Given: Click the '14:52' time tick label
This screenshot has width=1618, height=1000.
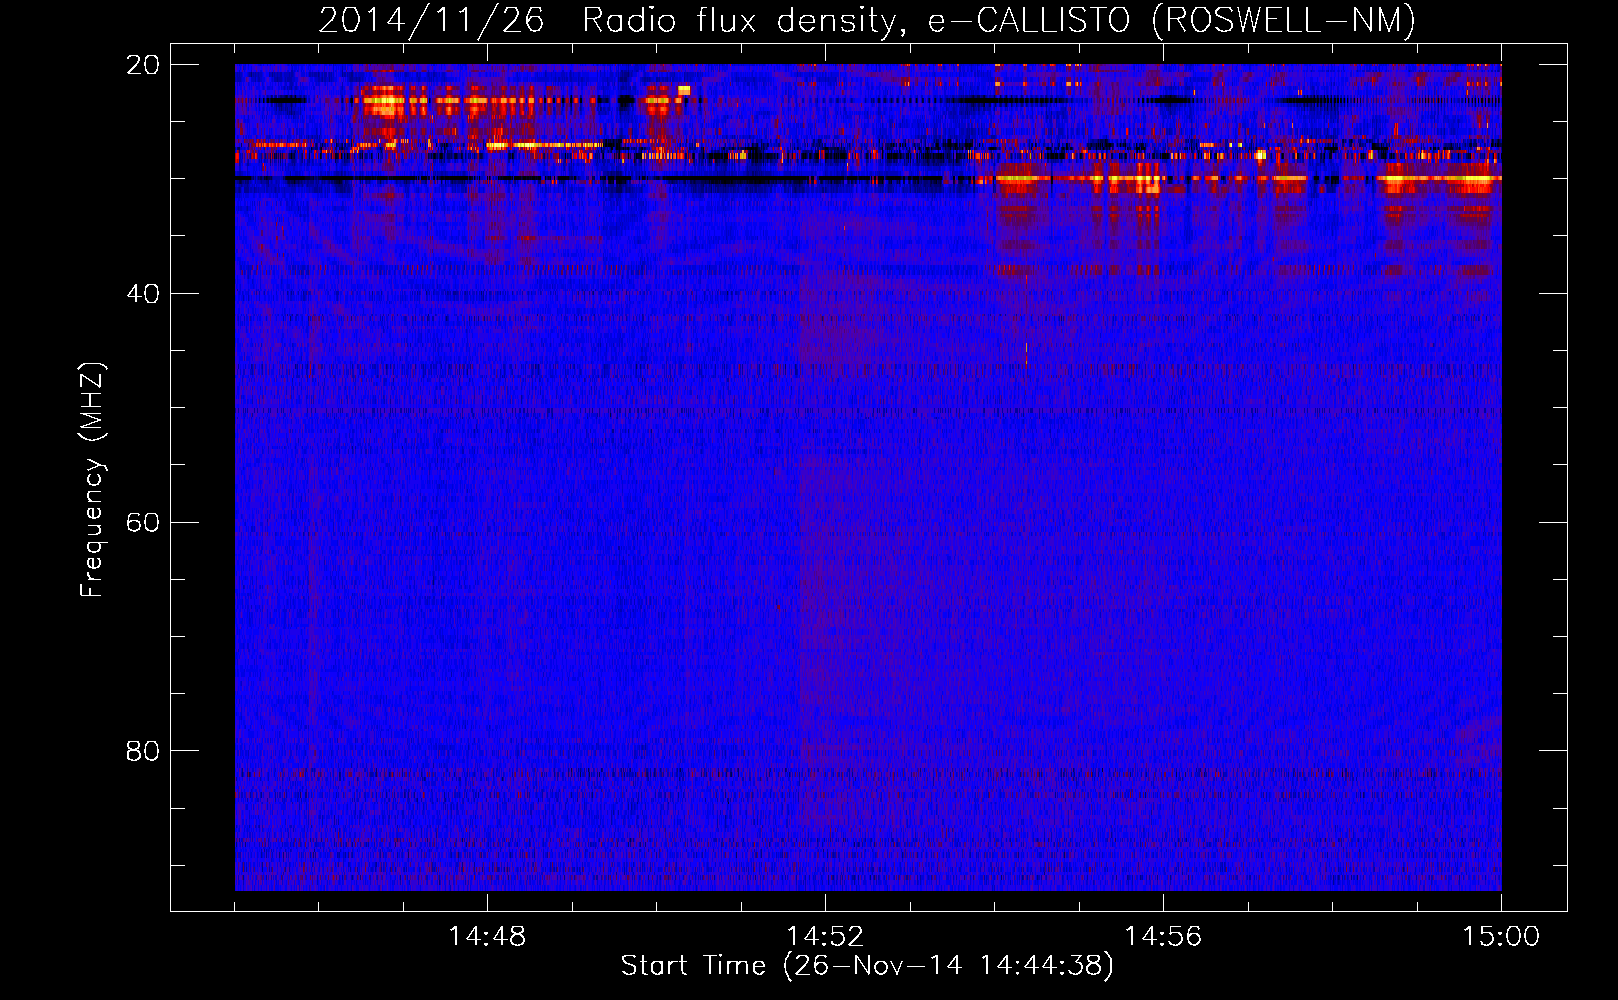Looking at the screenshot, I should click(x=825, y=937).
